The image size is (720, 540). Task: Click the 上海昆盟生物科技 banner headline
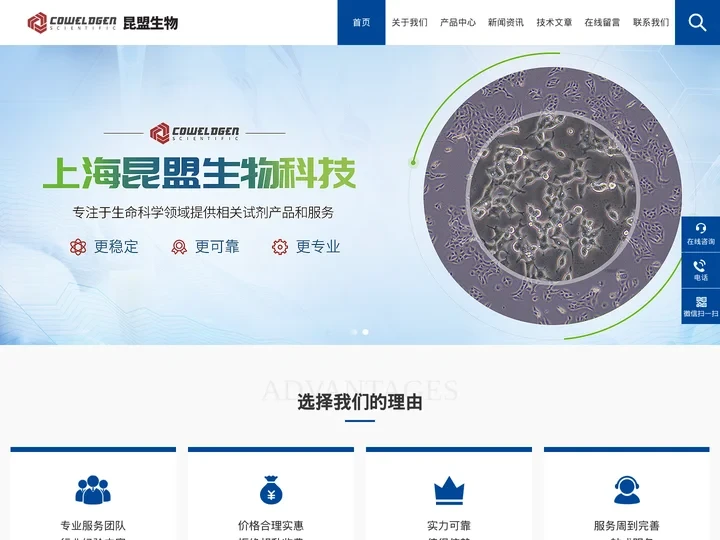(x=199, y=173)
